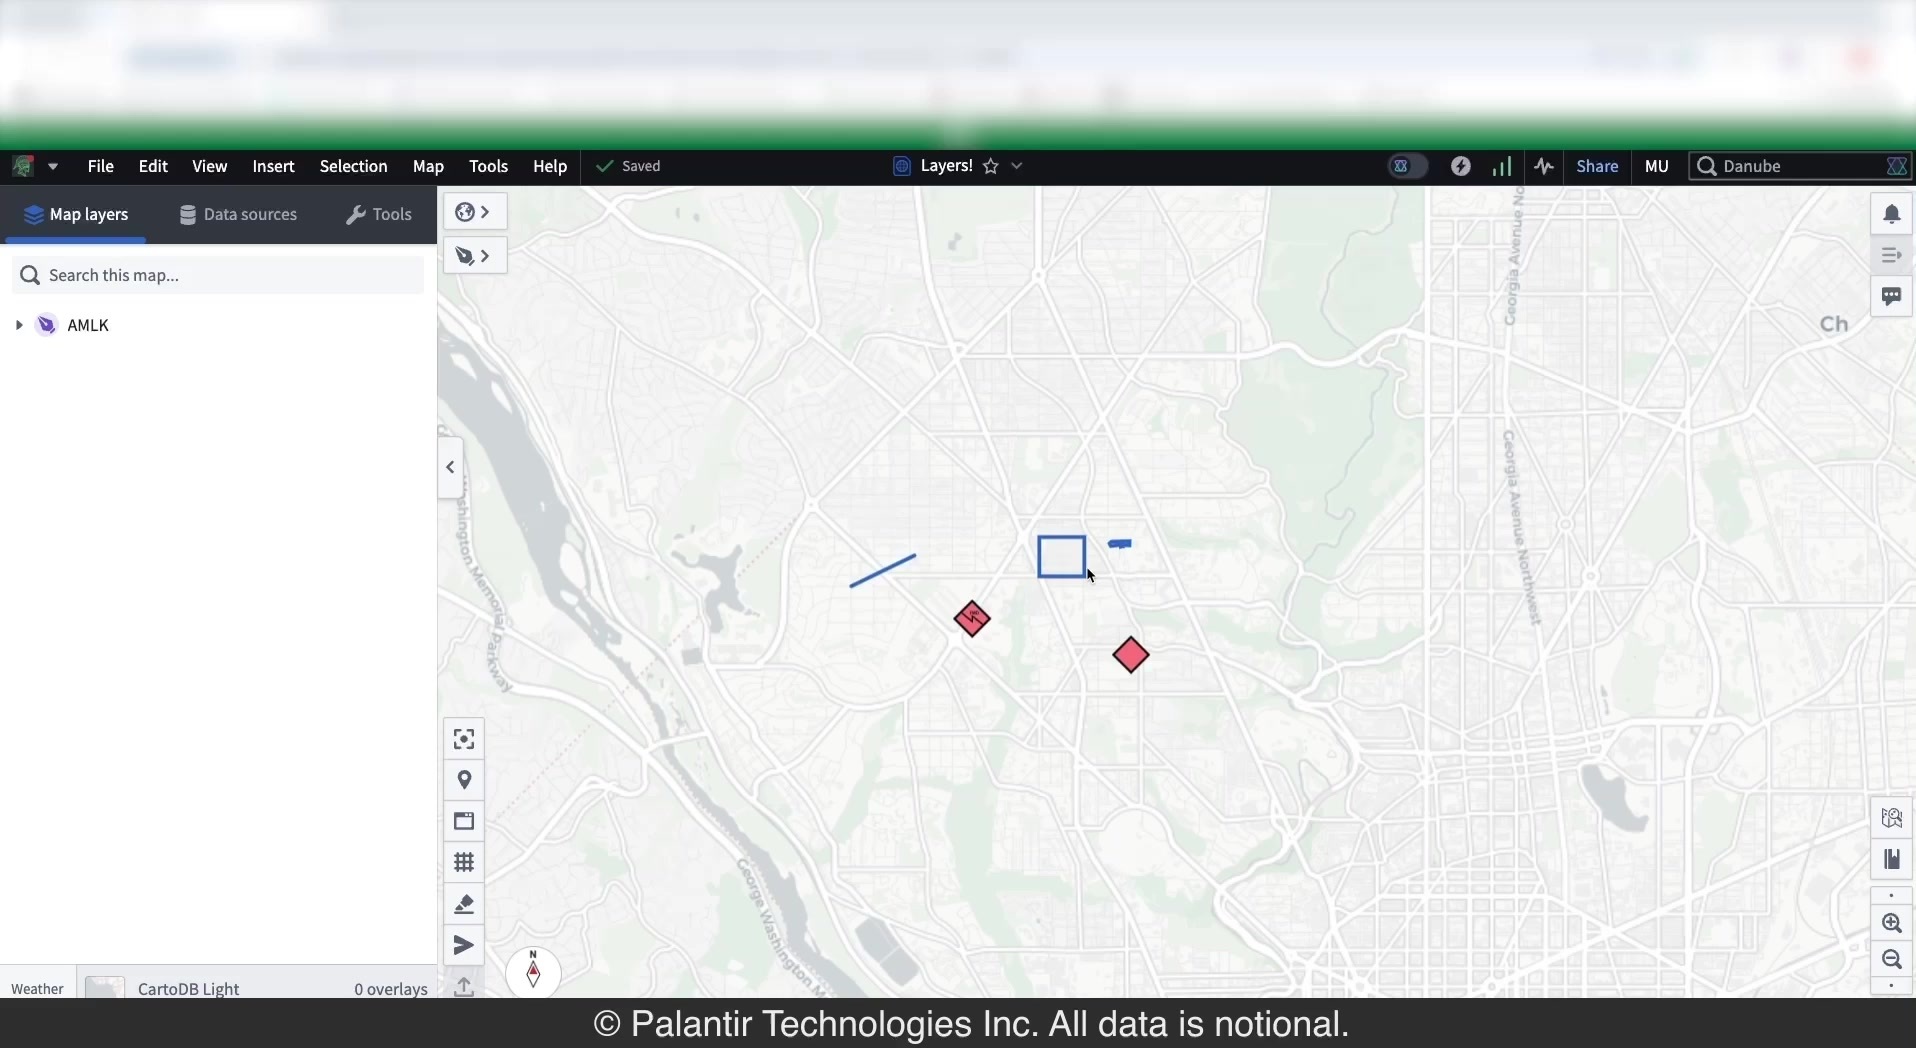Select the small blue tag marker
This screenshot has height=1048, width=1916.
(1120, 544)
